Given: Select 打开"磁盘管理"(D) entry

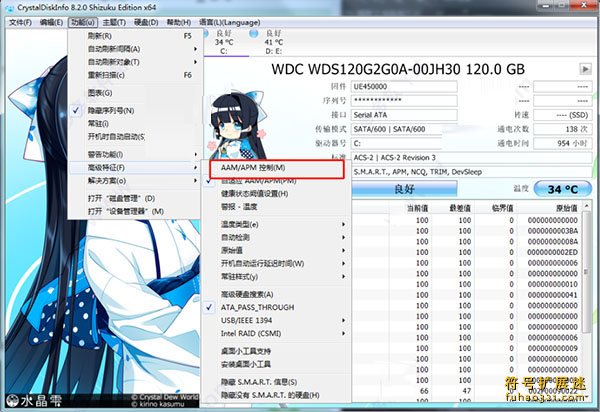Looking at the screenshot, I should coord(135,199).
